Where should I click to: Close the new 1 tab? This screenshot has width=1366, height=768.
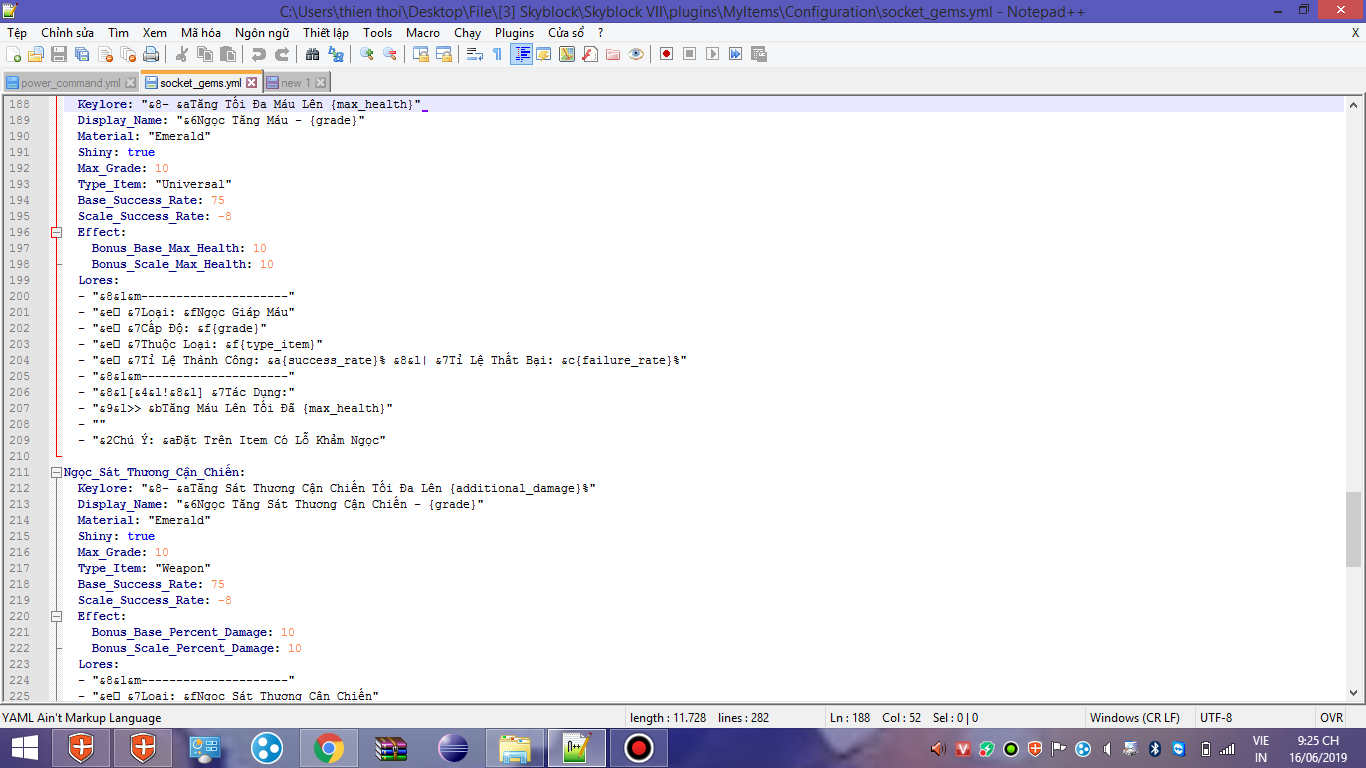320,83
